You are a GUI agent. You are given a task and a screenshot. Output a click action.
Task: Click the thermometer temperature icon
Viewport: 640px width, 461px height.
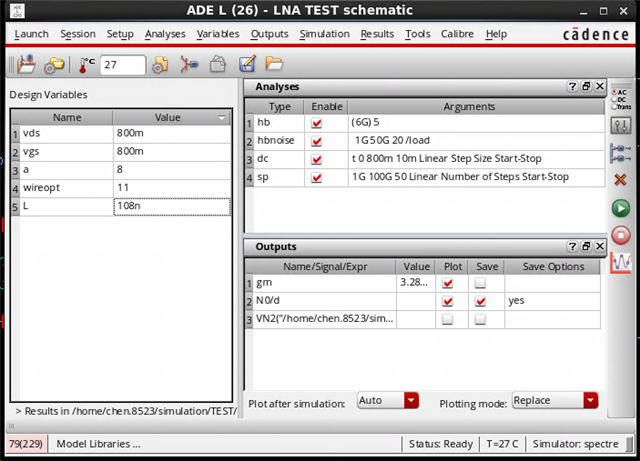click(88, 65)
